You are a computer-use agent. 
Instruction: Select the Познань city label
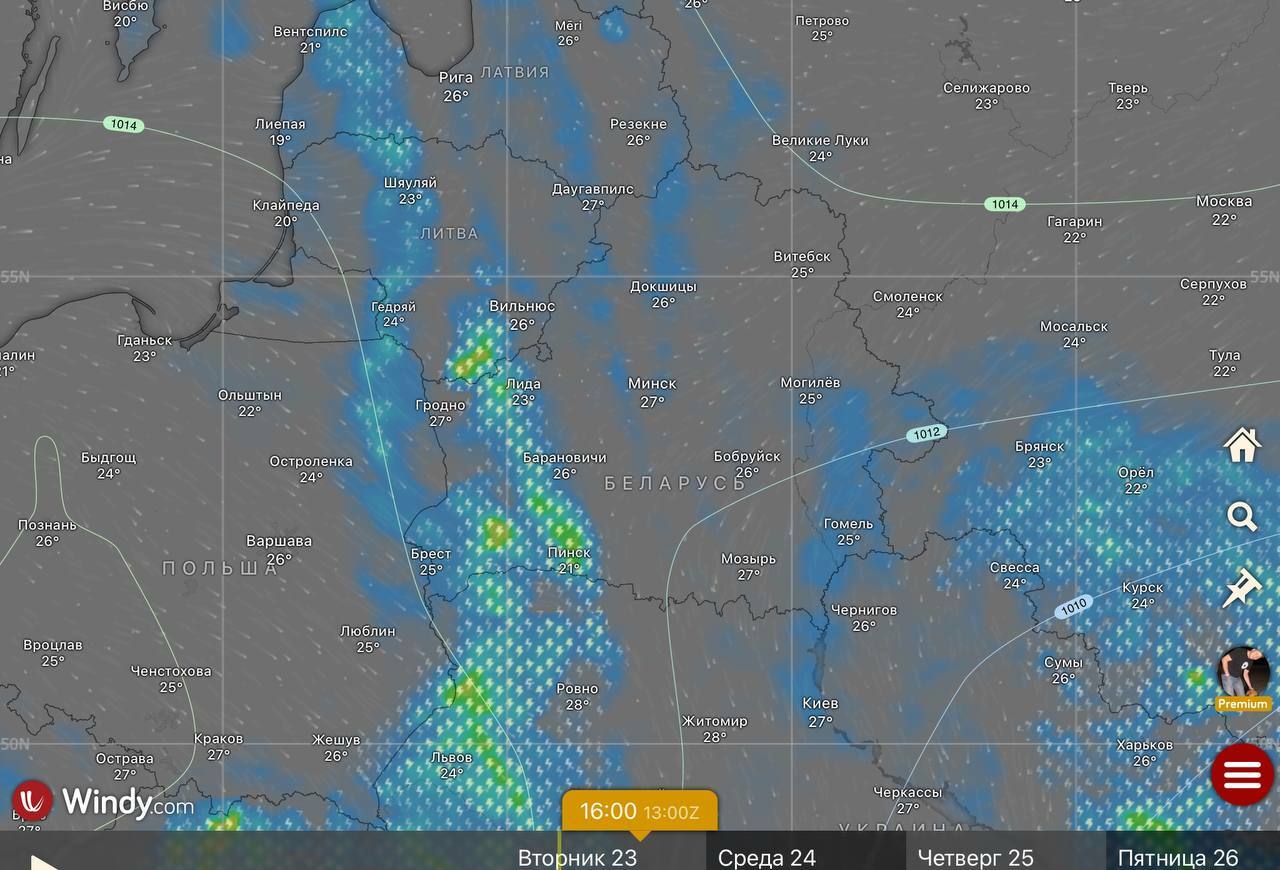(x=47, y=525)
